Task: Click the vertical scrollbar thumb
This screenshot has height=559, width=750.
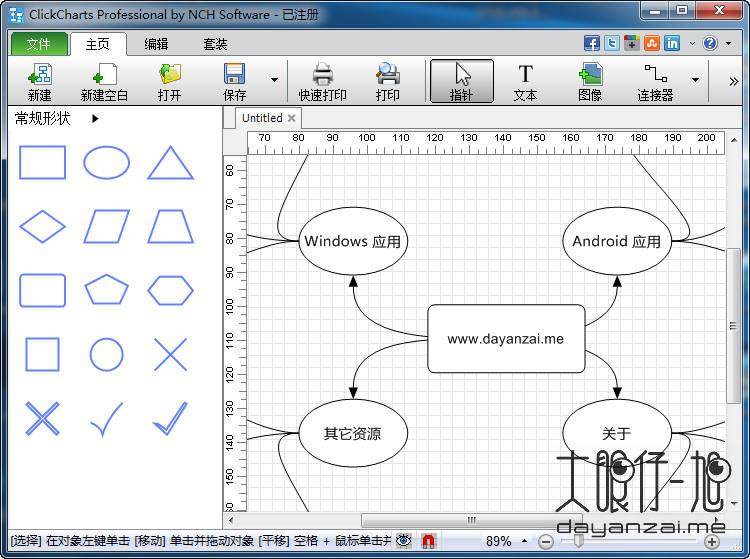Action: [733, 326]
